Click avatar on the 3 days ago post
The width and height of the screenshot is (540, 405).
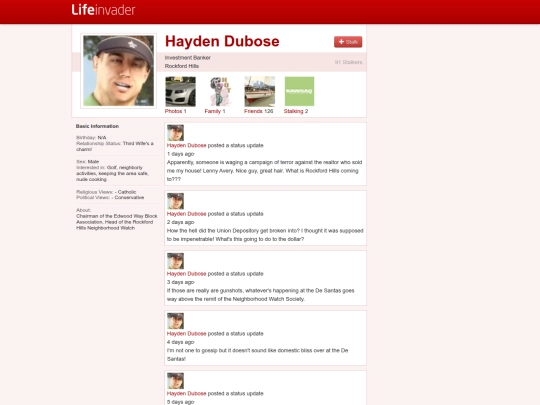pos(175,261)
